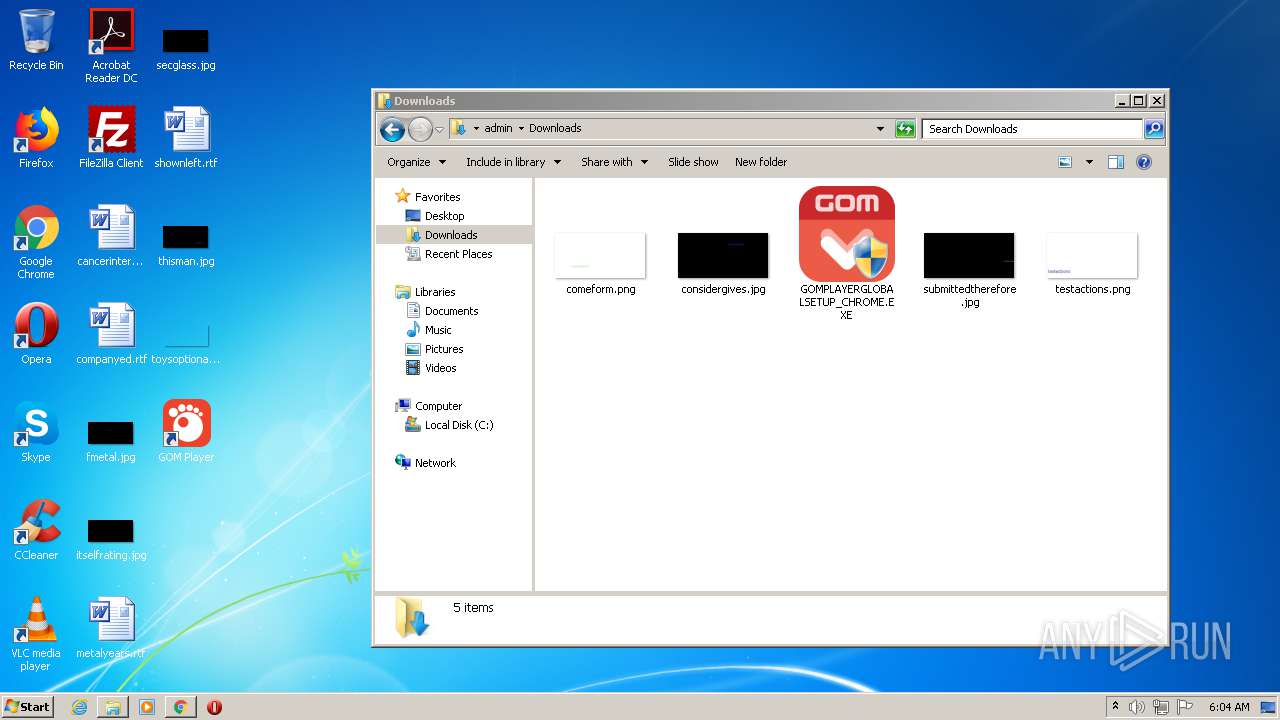Select Downloads under Favorites
Viewport: 1280px width, 720px height.
click(451, 235)
